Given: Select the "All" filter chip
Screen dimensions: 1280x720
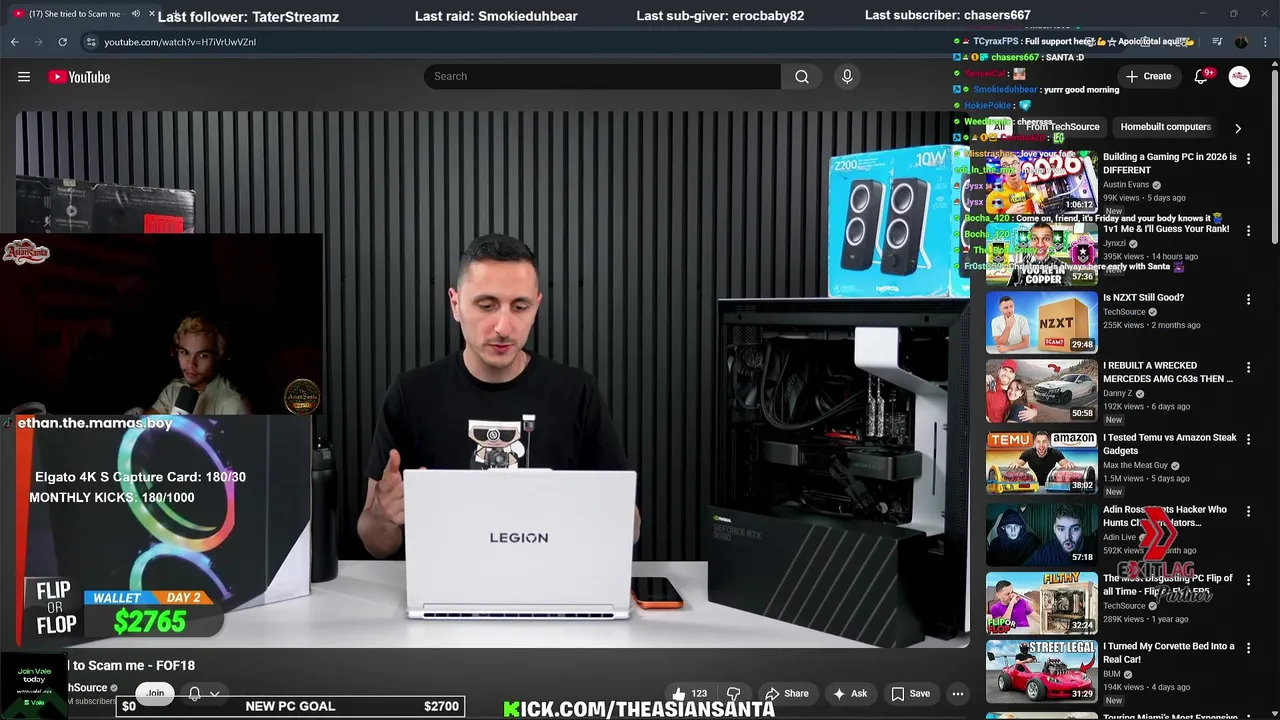Looking at the screenshot, I should click(x=998, y=127).
